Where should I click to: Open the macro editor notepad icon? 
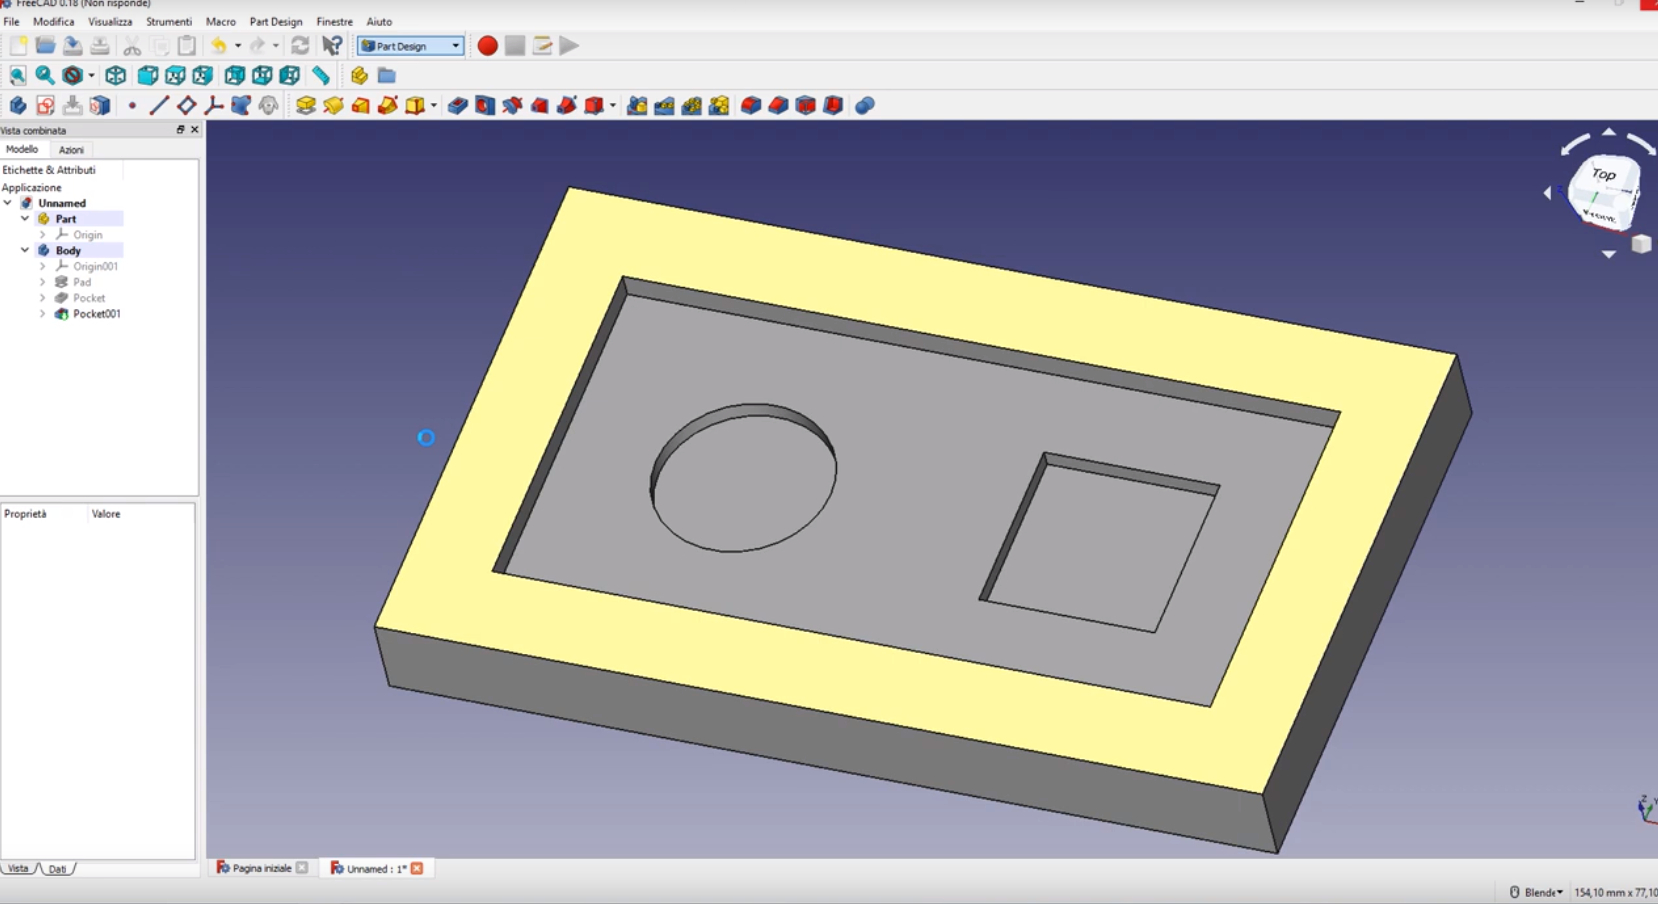(x=542, y=46)
